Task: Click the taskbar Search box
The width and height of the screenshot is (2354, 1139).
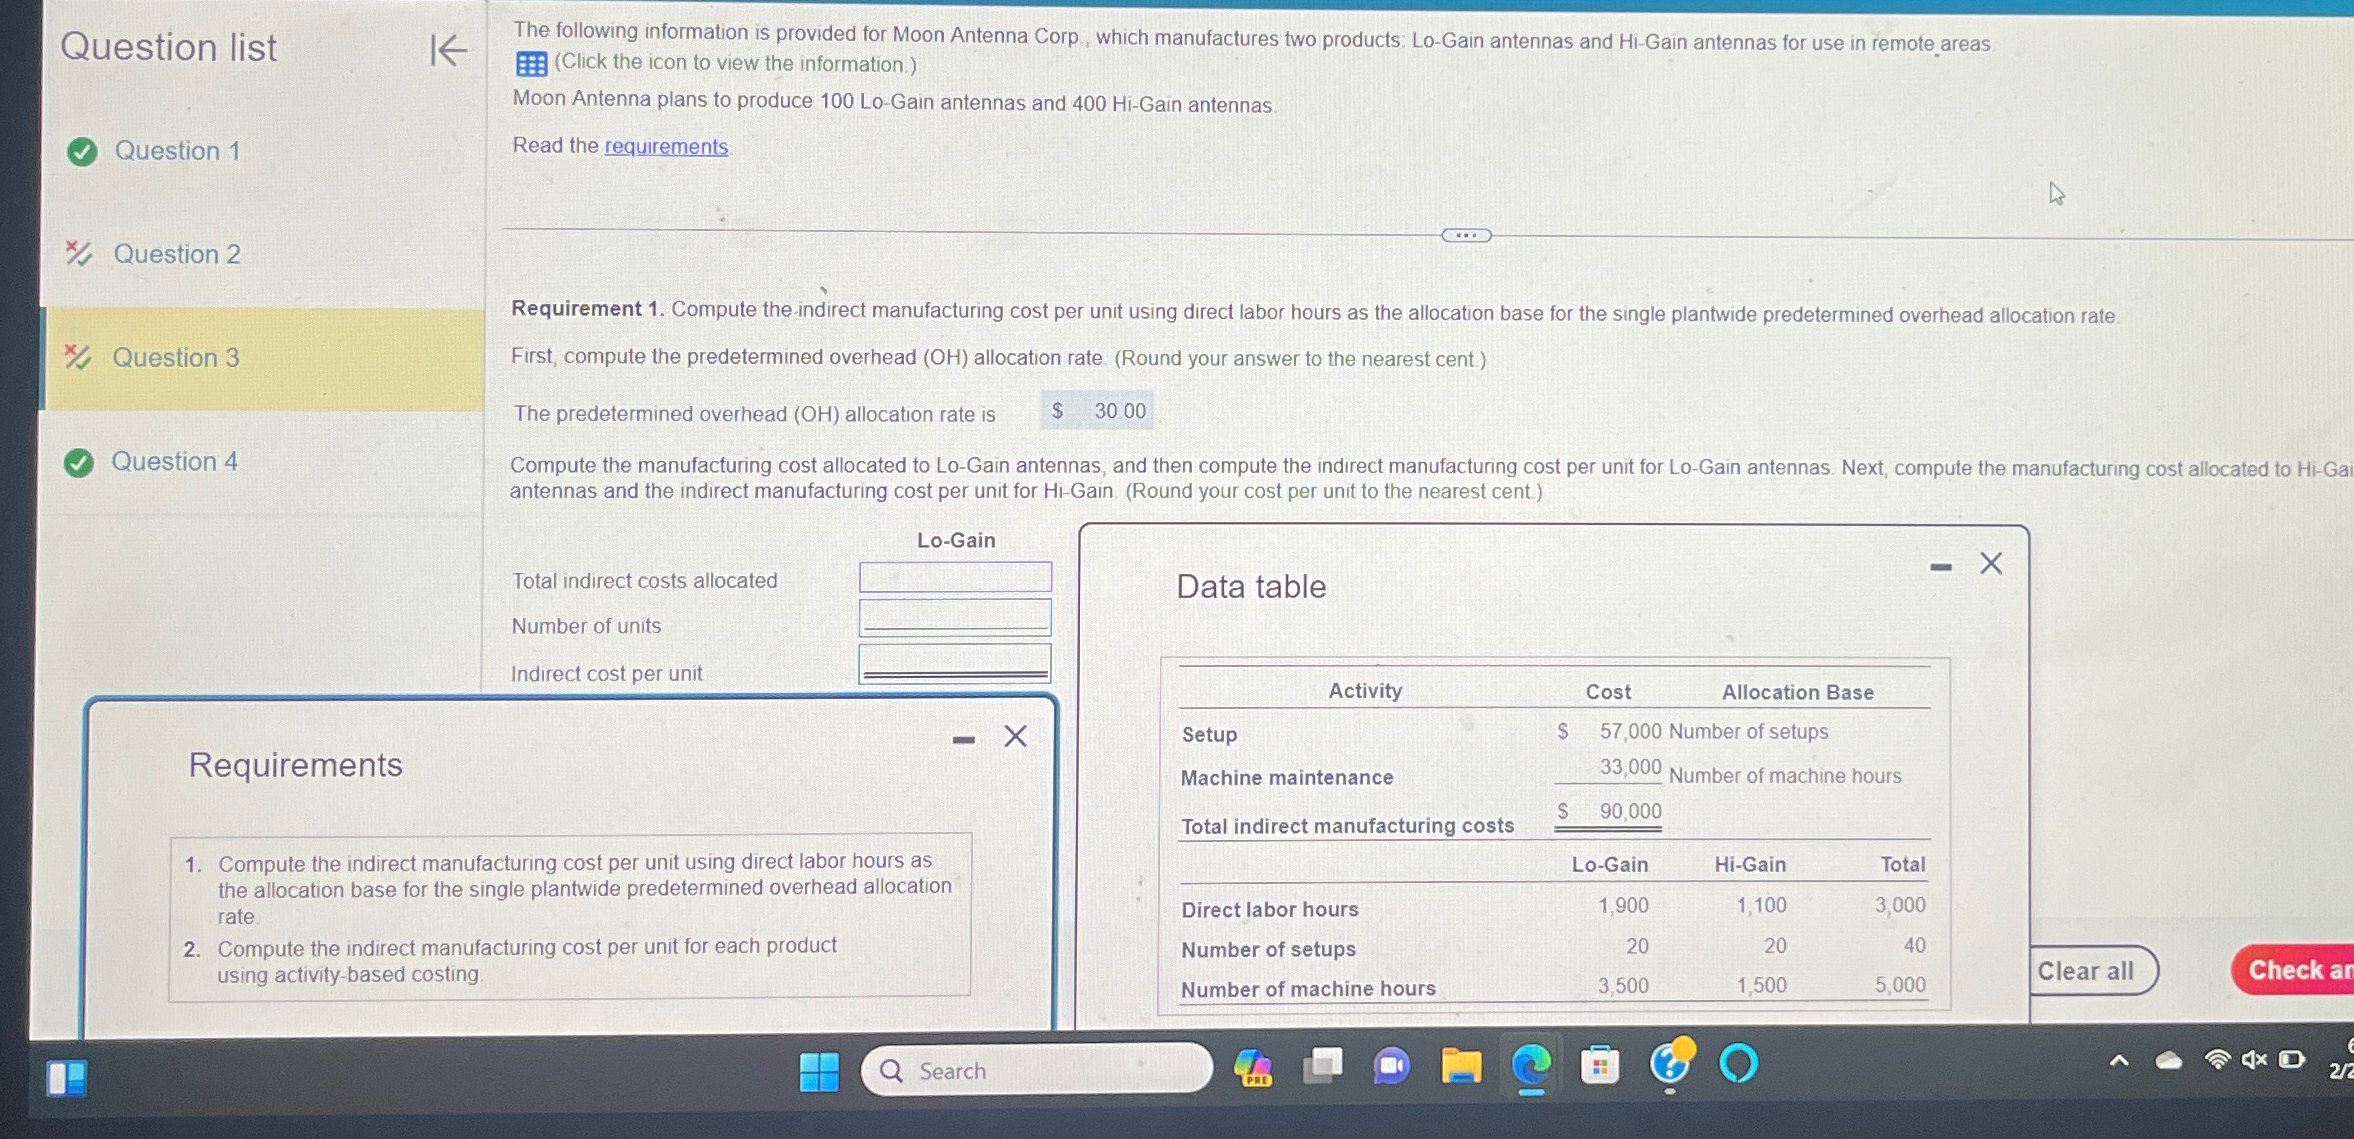Action: click(1036, 1071)
